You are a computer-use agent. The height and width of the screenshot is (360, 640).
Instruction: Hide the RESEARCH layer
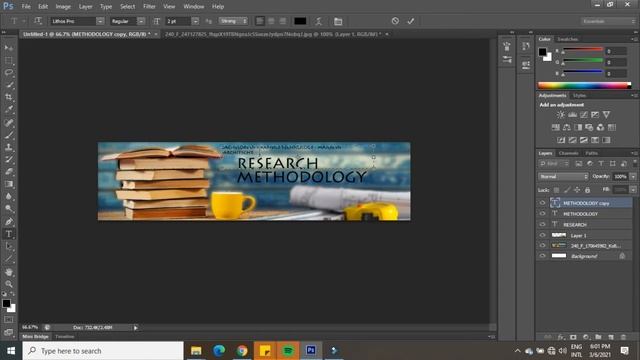pos(542,224)
